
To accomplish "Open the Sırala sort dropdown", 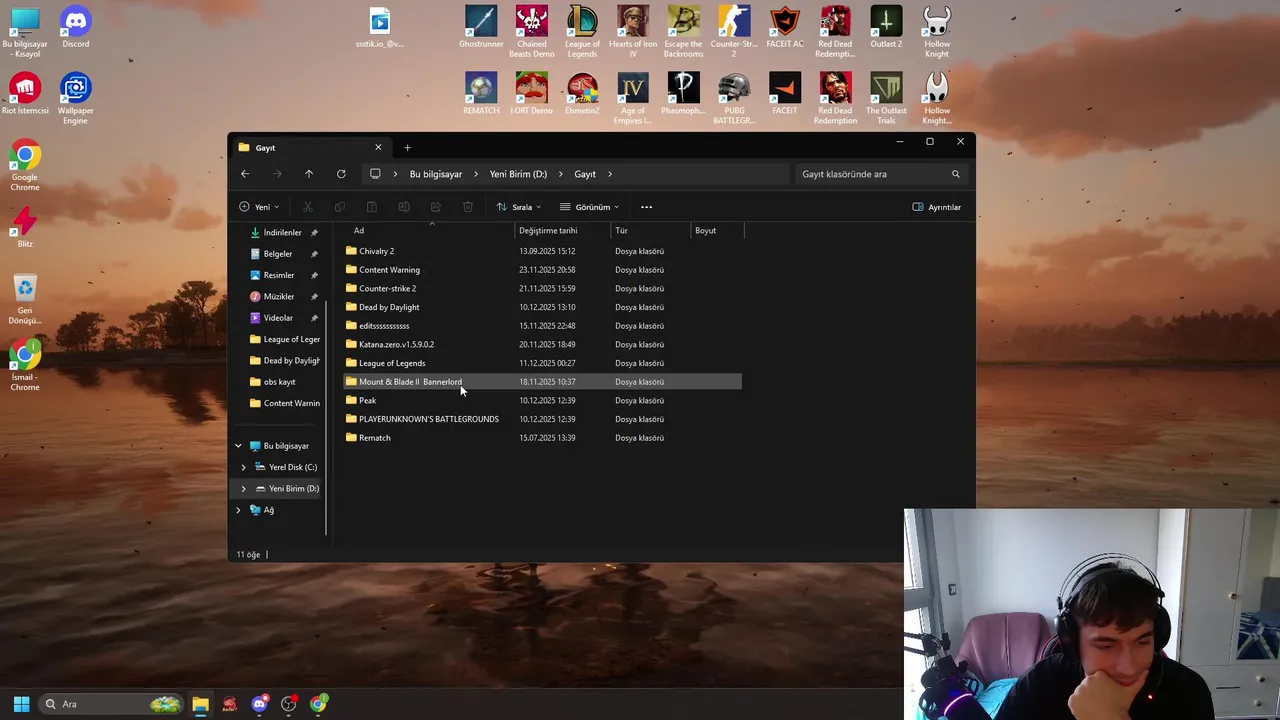I will click(519, 207).
